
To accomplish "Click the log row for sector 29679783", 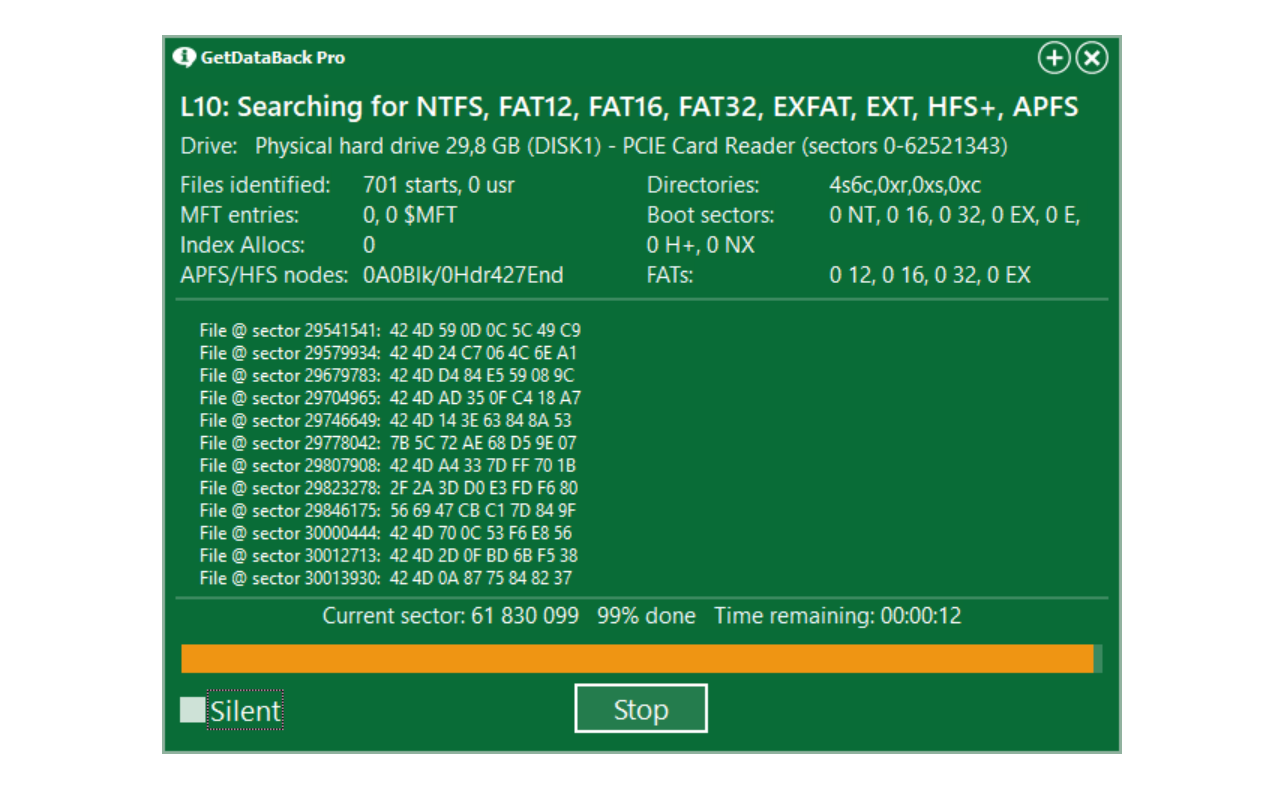I will pos(387,375).
